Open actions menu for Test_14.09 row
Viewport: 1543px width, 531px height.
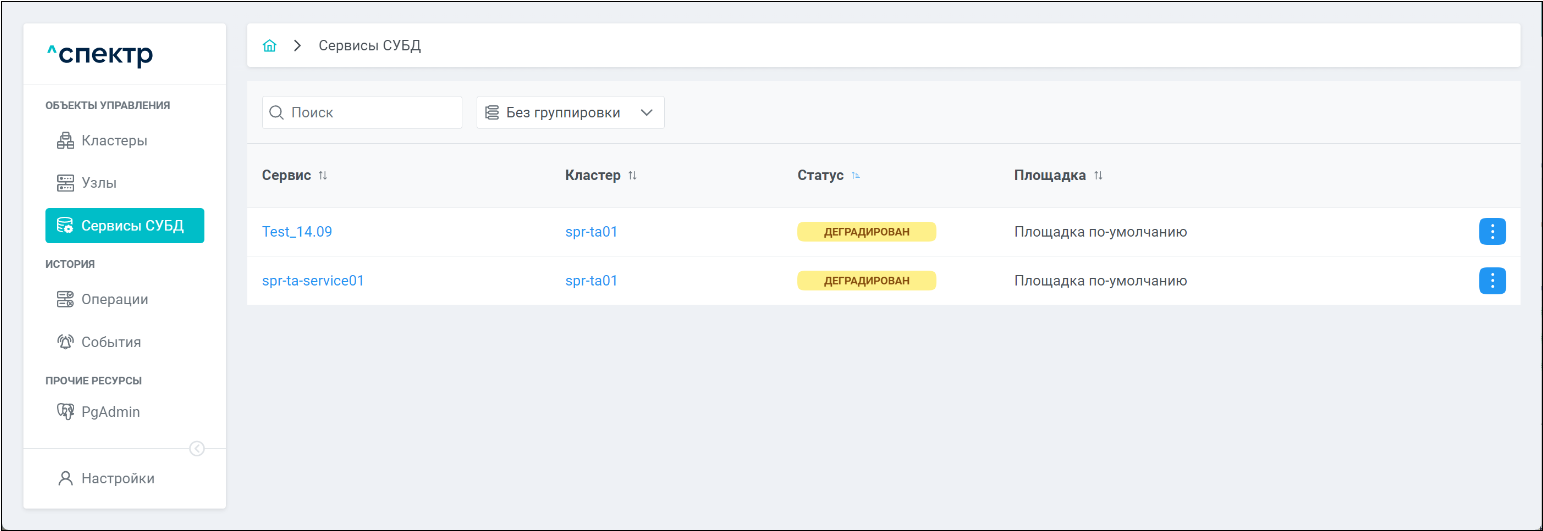click(1492, 232)
